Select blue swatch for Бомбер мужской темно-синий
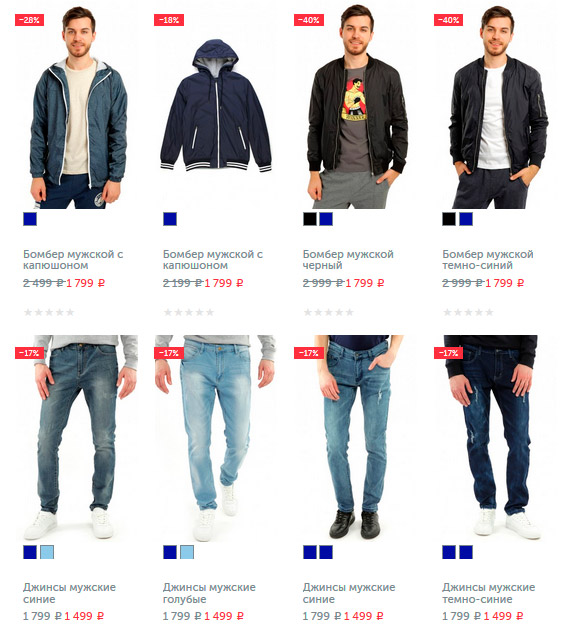568x639 pixels. (x=466, y=219)
